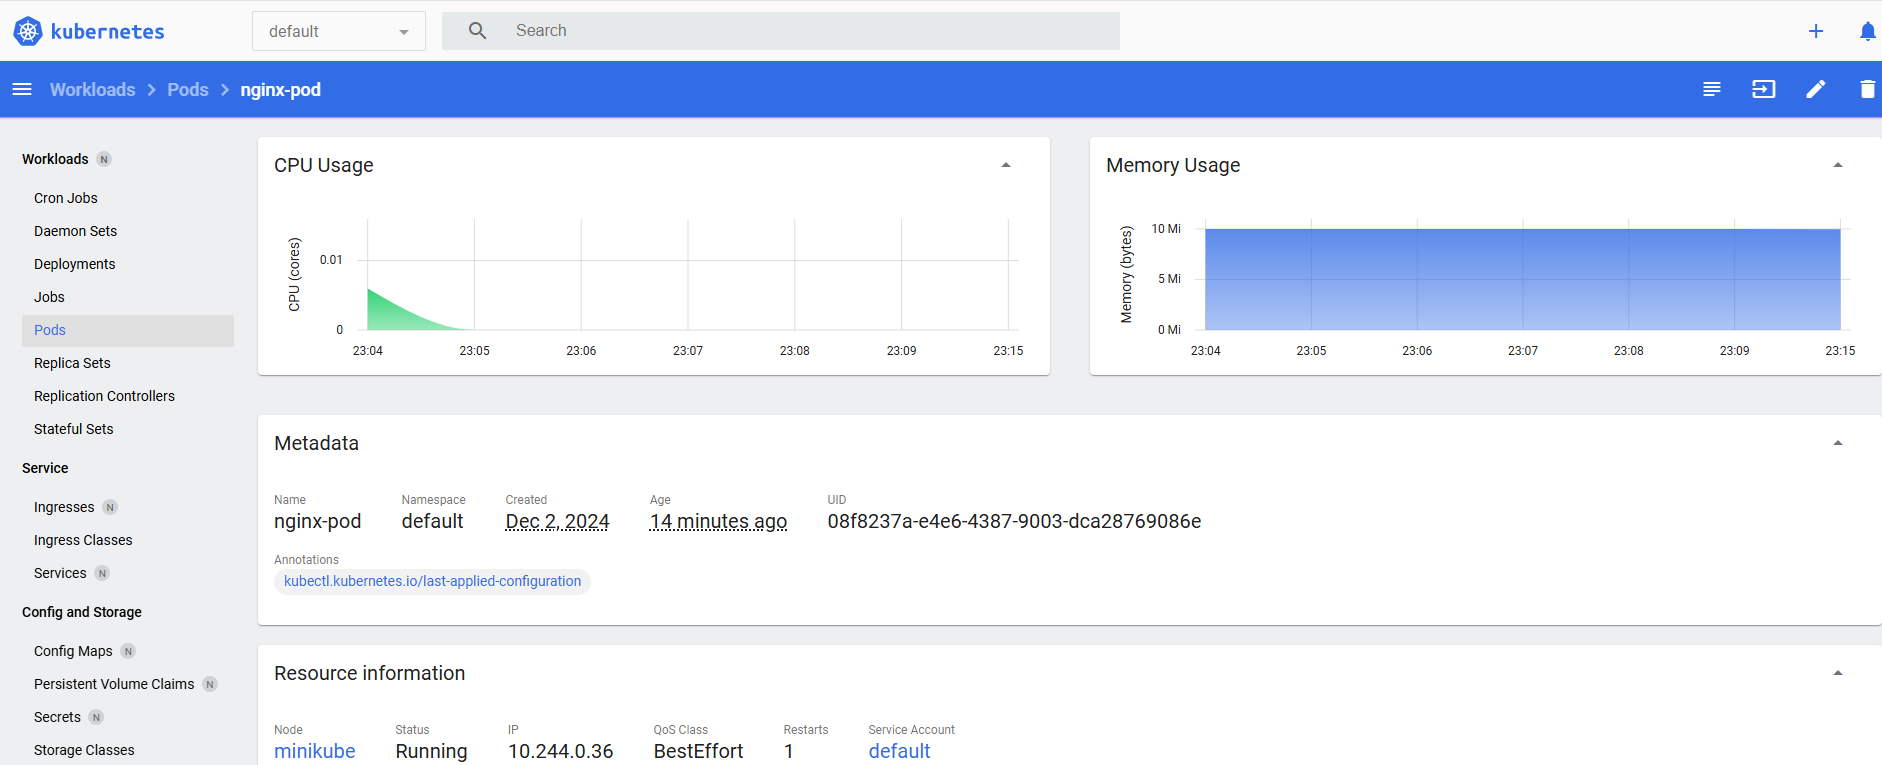Click N badge beside Persistent Volume Claims
The height and width of the screenshot is (765, 1882).
210,684
